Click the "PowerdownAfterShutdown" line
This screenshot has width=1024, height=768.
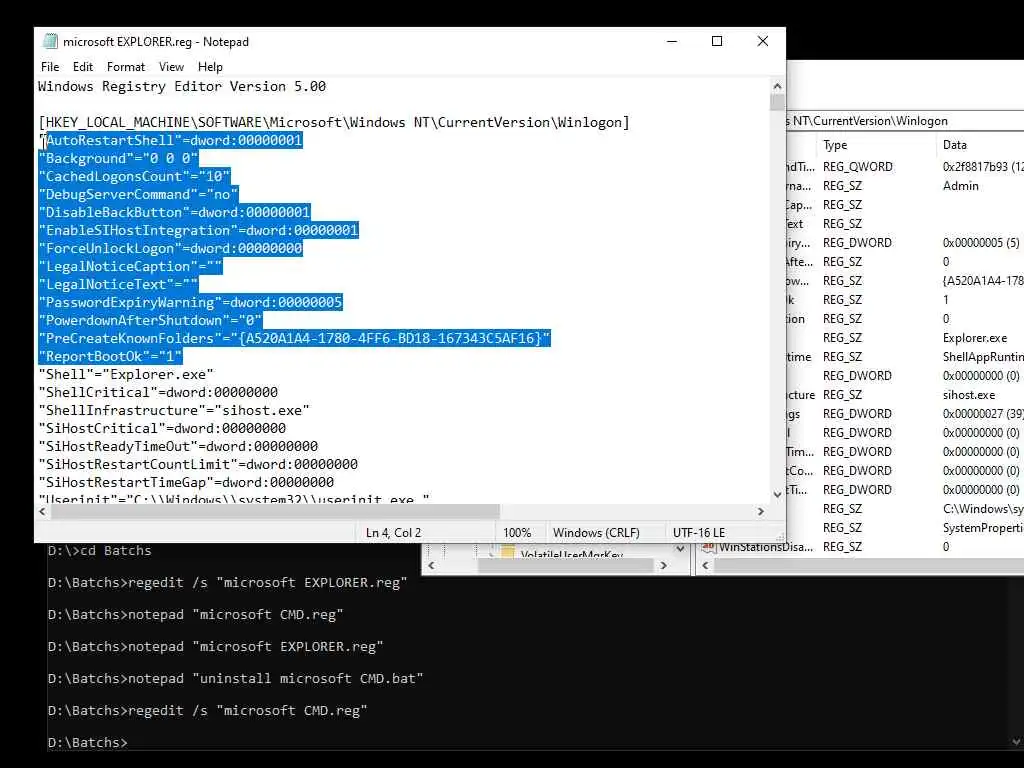tap(150, 320)
